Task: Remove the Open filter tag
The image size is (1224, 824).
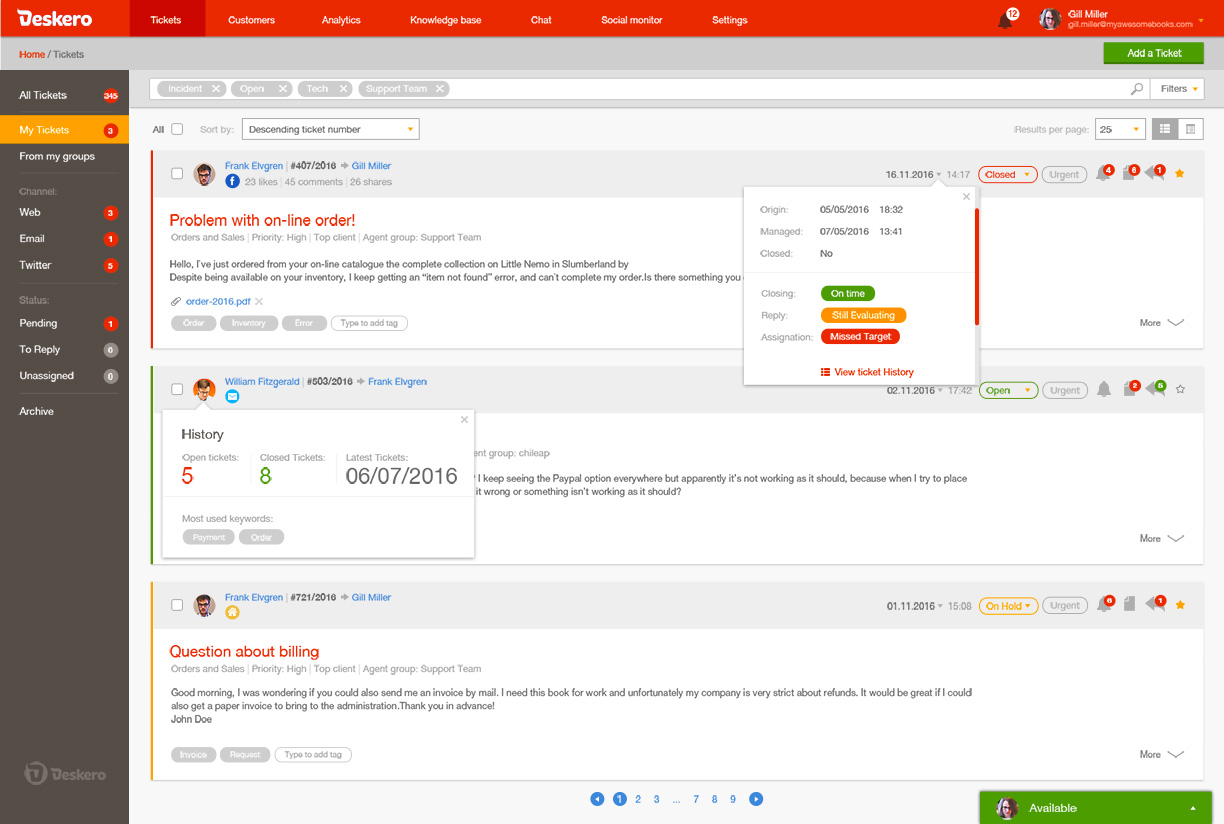Action: point(283,89)
